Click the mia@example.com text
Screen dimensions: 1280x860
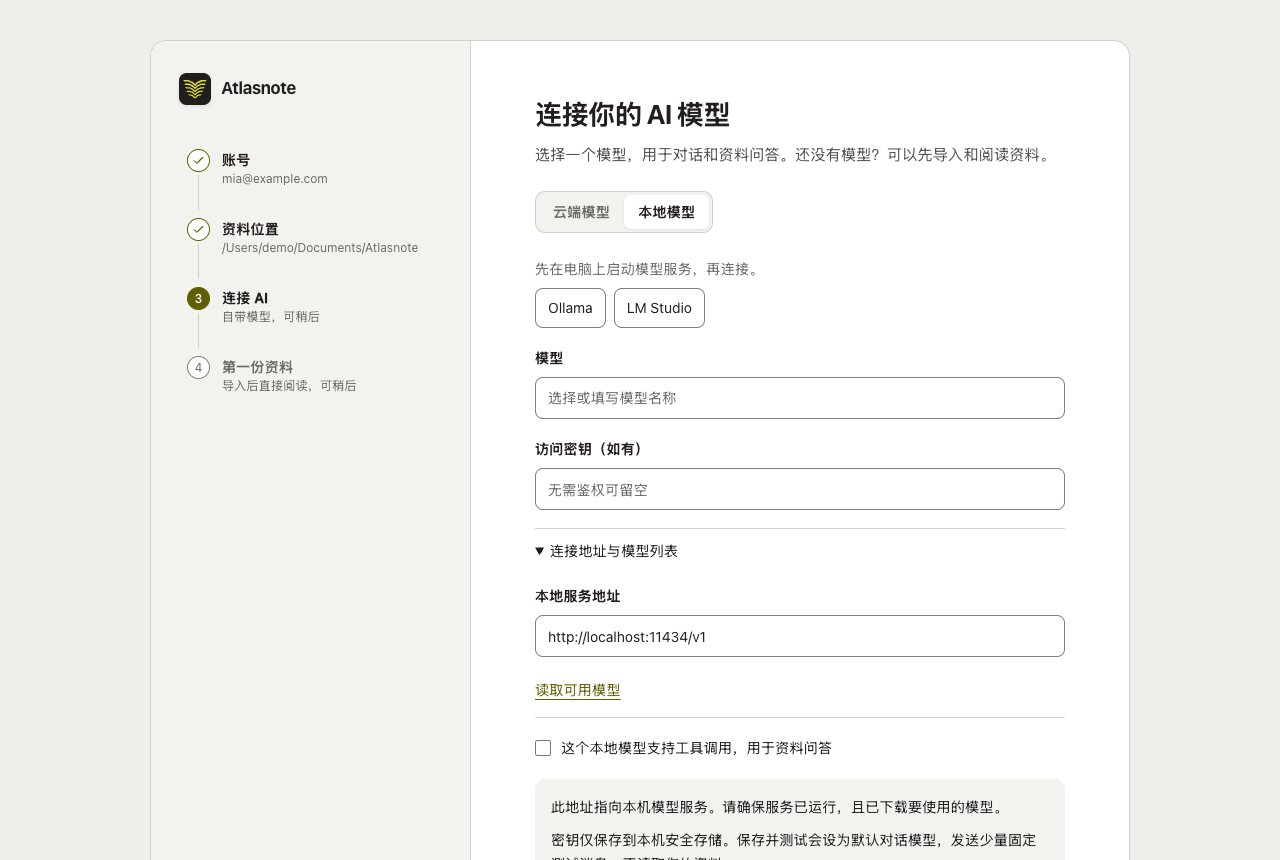click(275, 179)
